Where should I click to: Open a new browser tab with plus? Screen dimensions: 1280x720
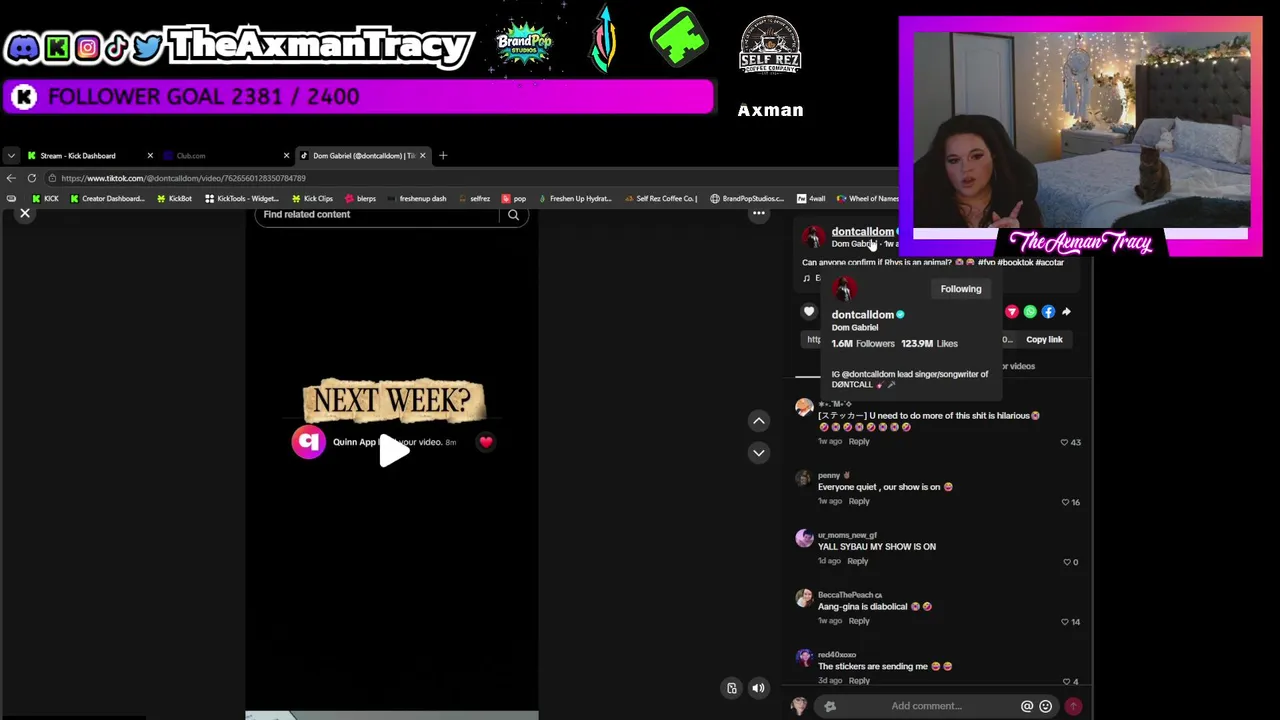(443, 156)
